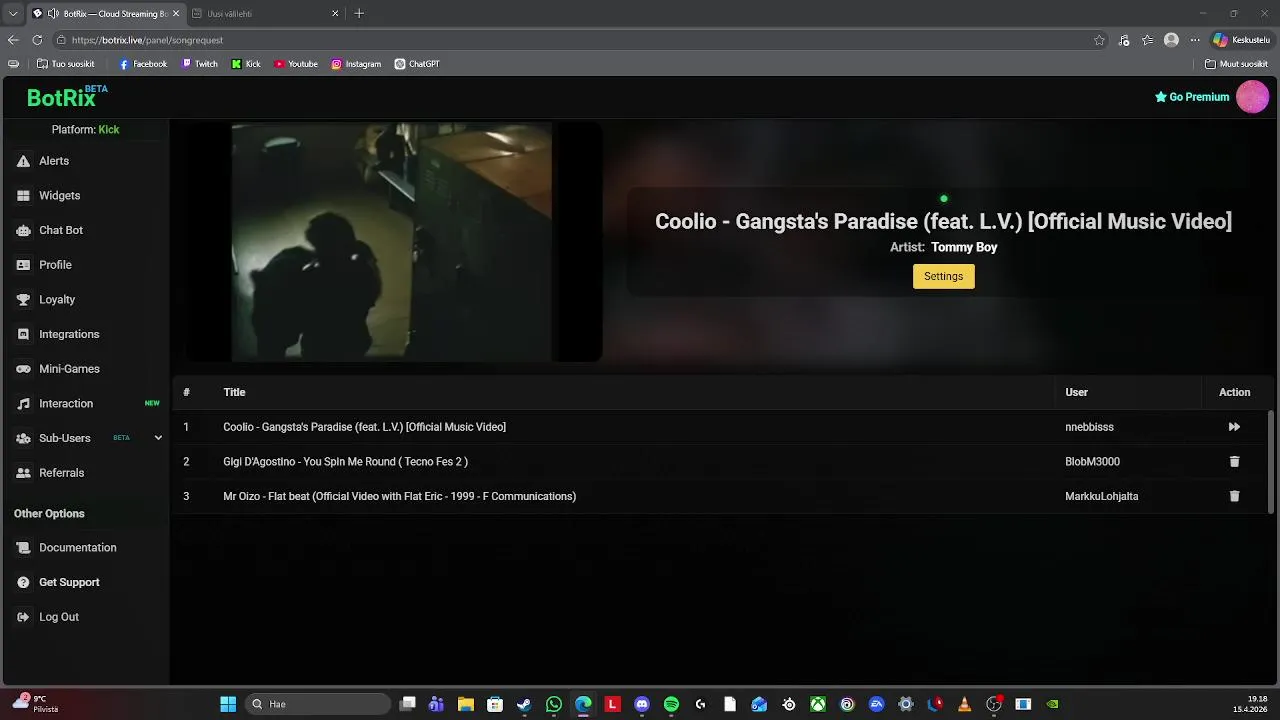1280x720 pixels.
Task: Click the User column header
Action: click(1076, 392)
